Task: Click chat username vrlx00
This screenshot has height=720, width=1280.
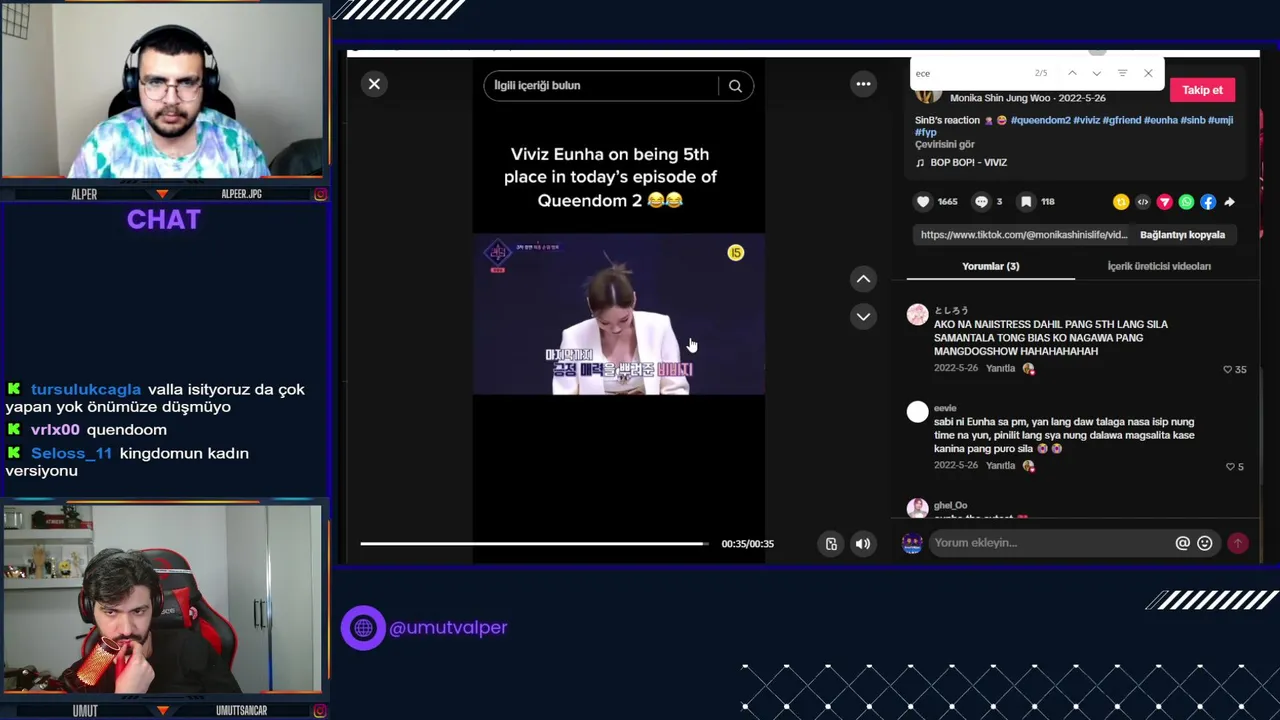Action: click(55, 430)
